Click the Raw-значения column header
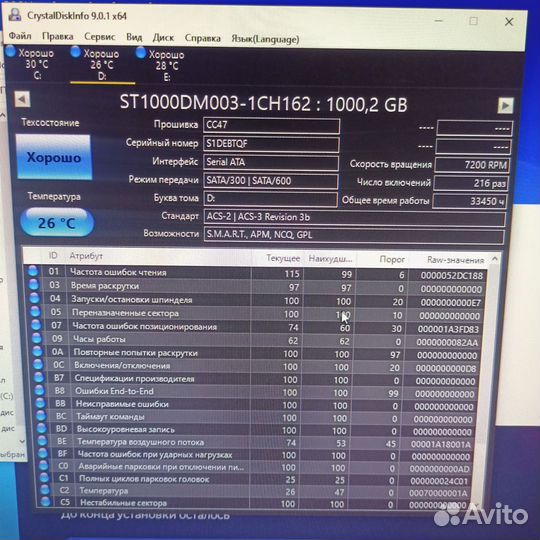 click(455, 260)
